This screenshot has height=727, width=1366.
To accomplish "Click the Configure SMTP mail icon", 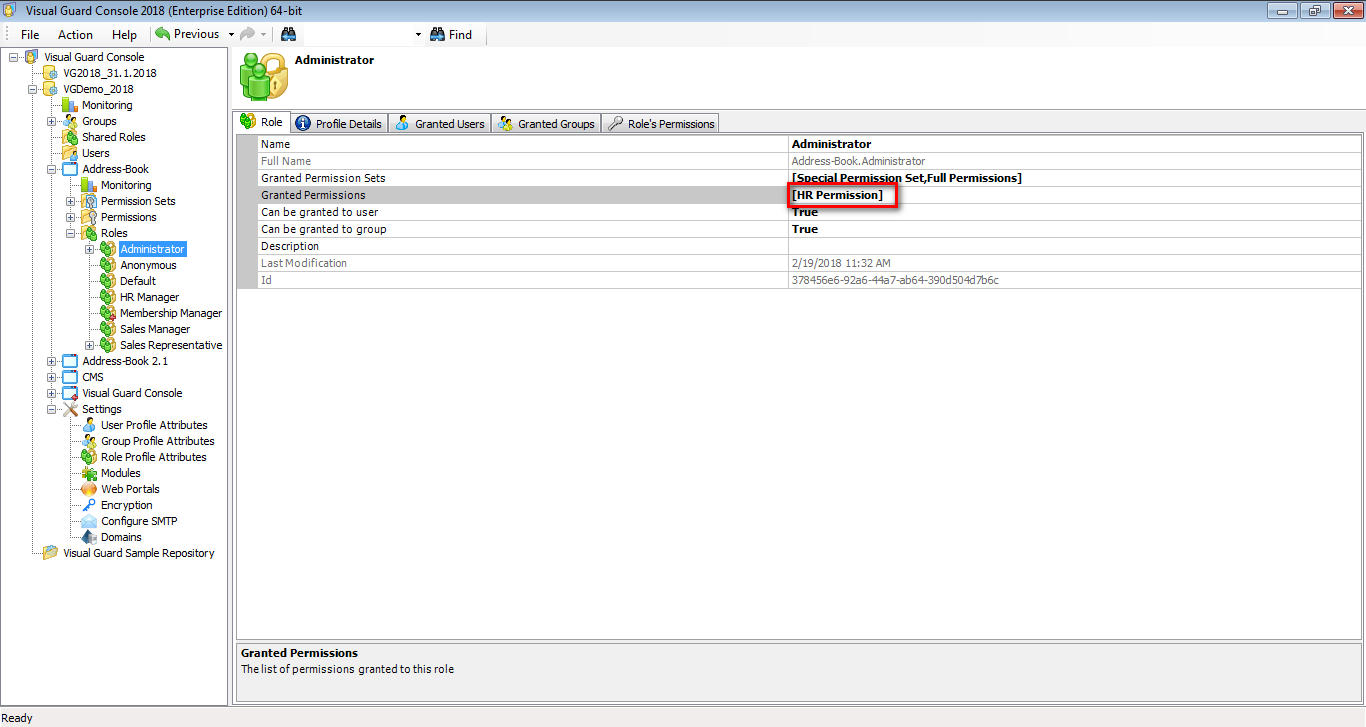I will (89, 520).
